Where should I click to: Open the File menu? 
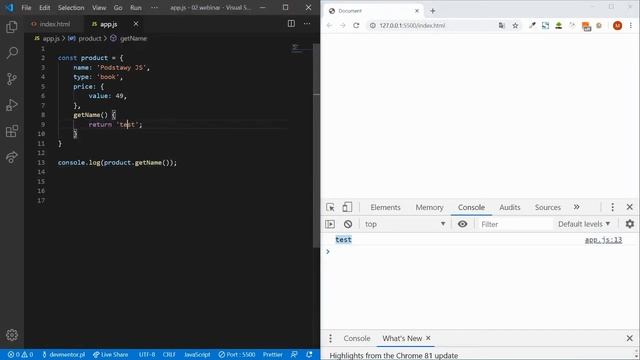[26, 8]
